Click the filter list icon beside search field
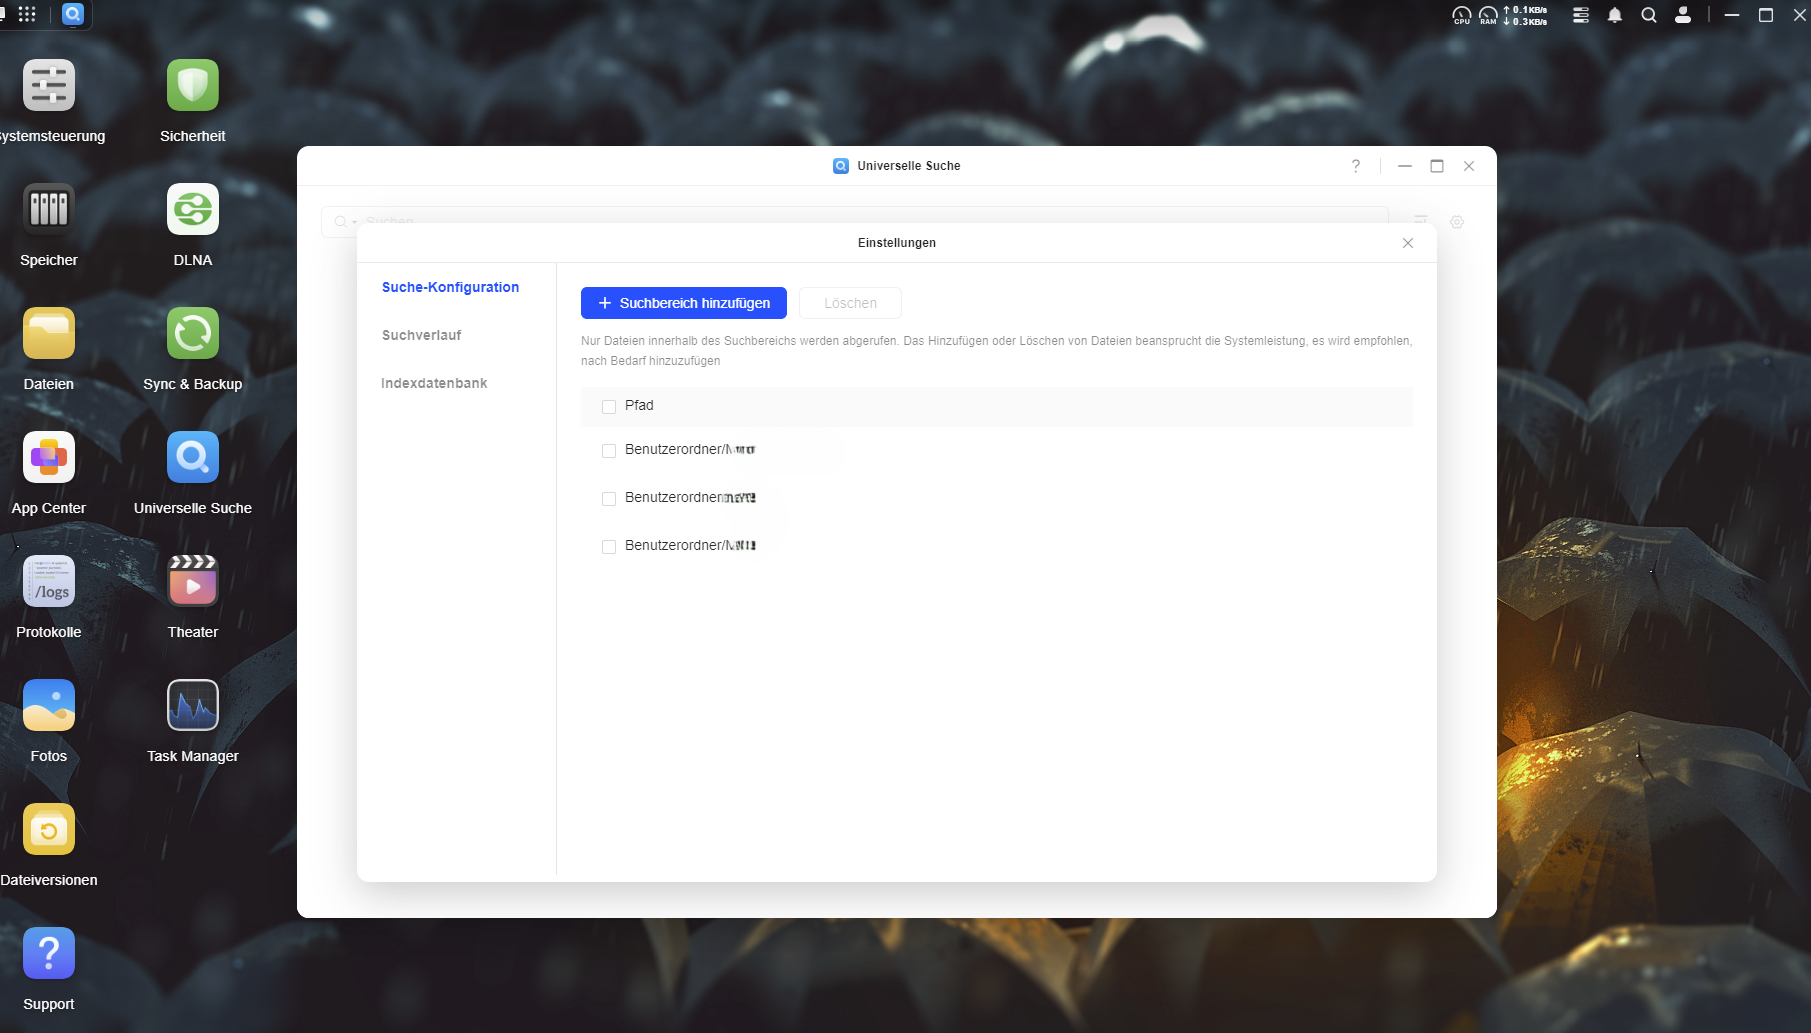Image resolution: width=1811 pixels, height=1033 pixels. point(1420,220)
